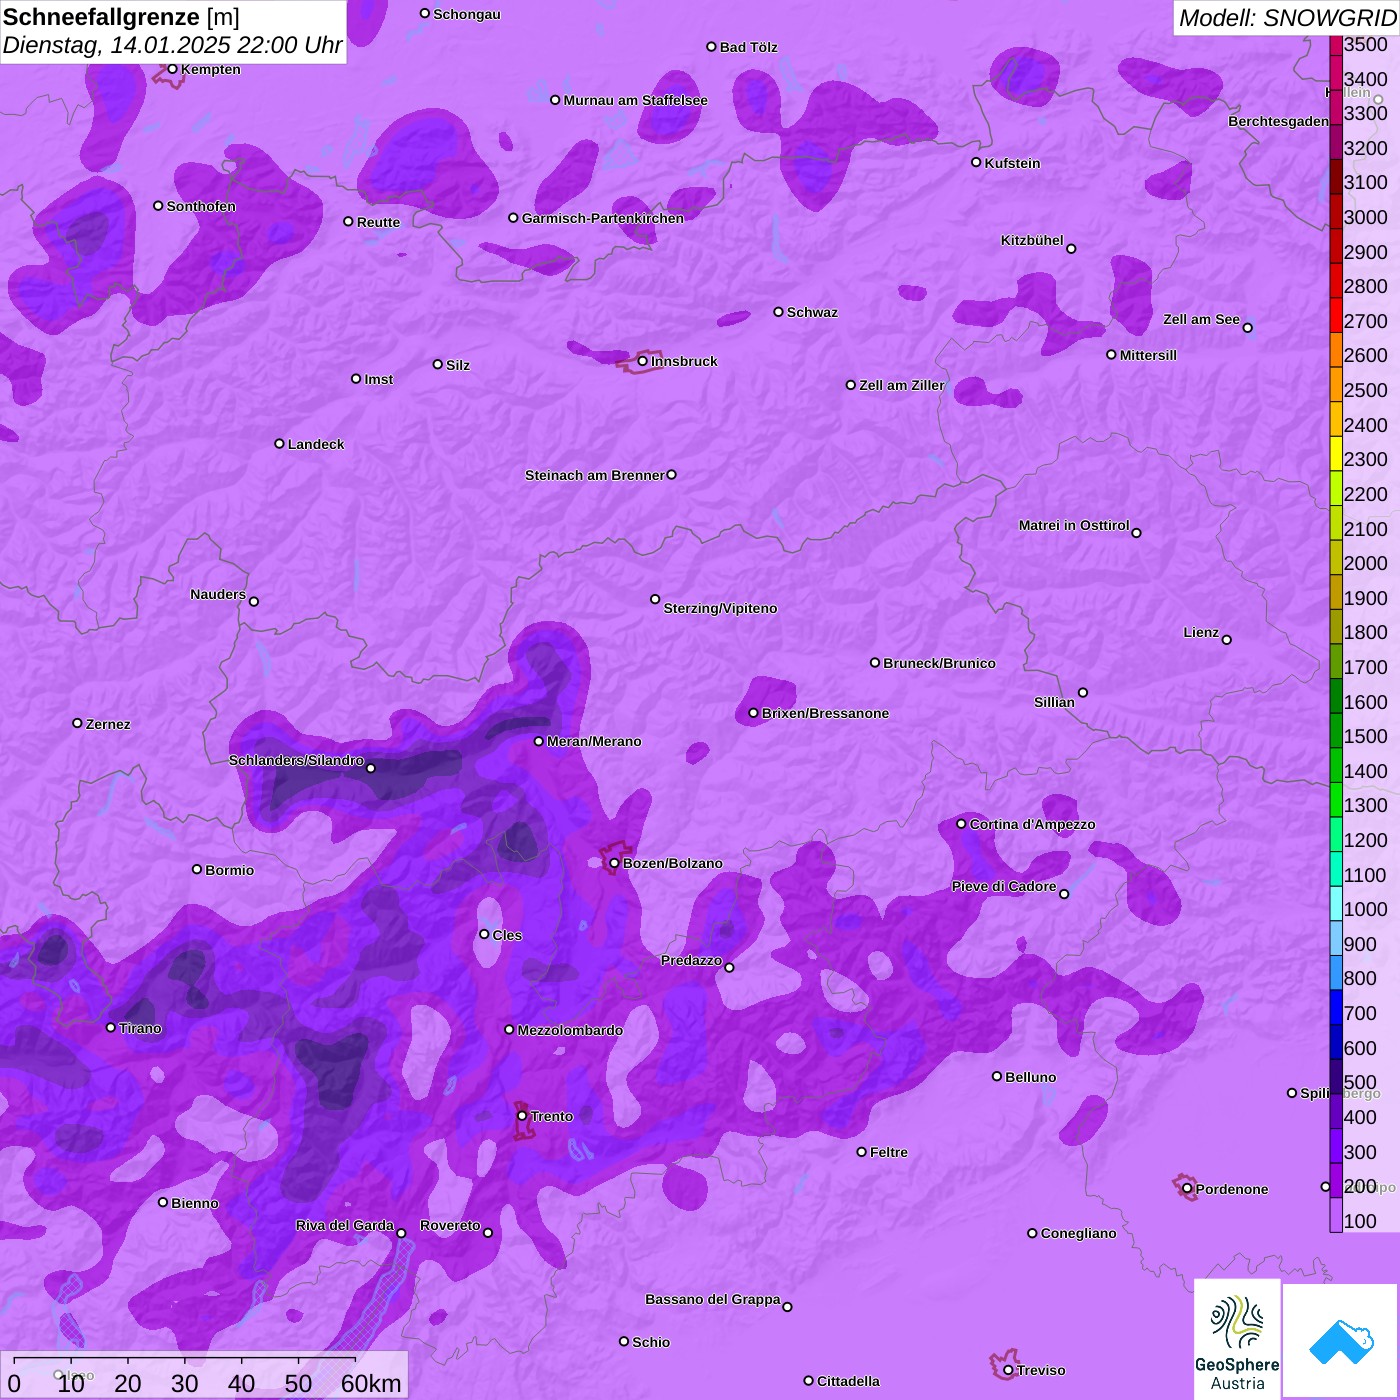Screen dimensions: 1400x1400
Task: Click the Reutte label
Action: [x=378, y=222]
